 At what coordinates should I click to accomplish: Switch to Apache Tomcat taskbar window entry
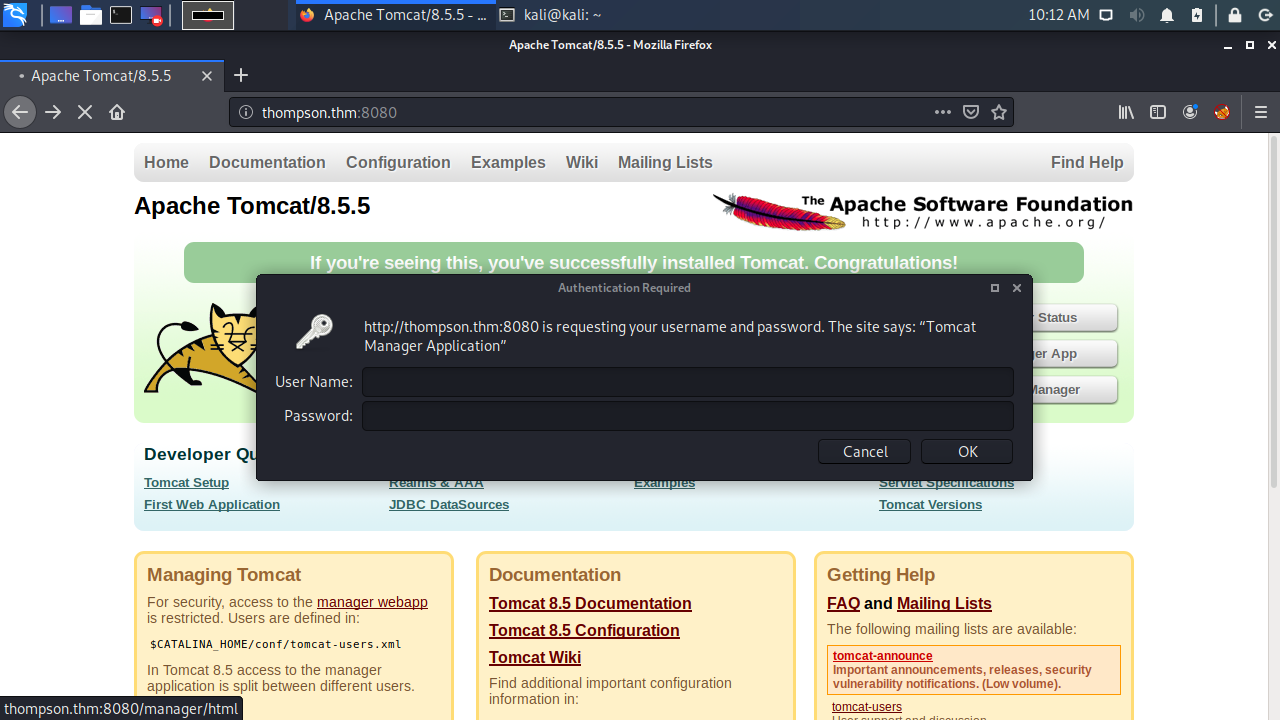(x=396, y=15)
